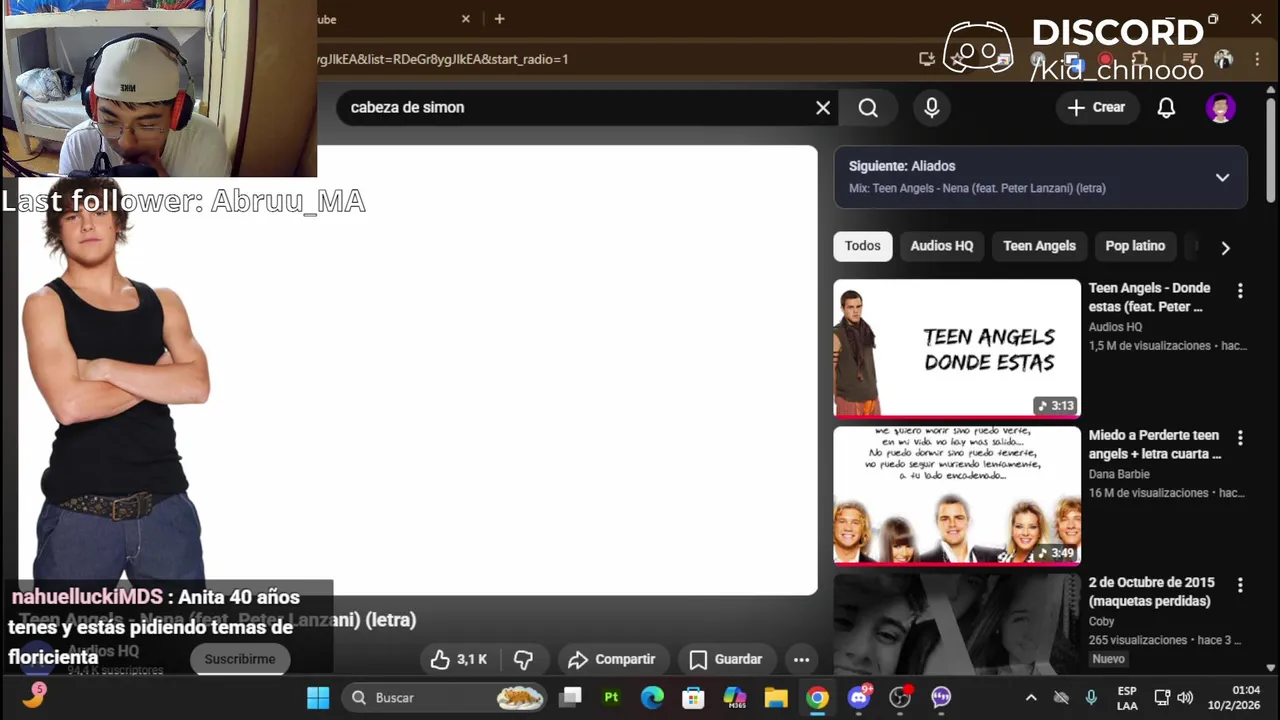This screenshot has height=720, width=1280.
Task: Open options menu for Donde estas video
Action: point(1240,291)
